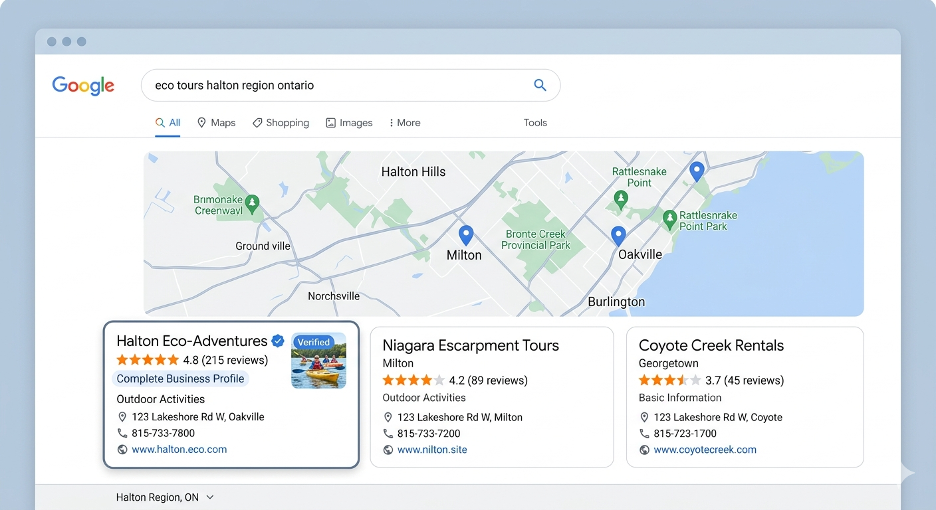
Task: Open the Halton Eco-Adventures listing title
Action: [x=192, y=341]
